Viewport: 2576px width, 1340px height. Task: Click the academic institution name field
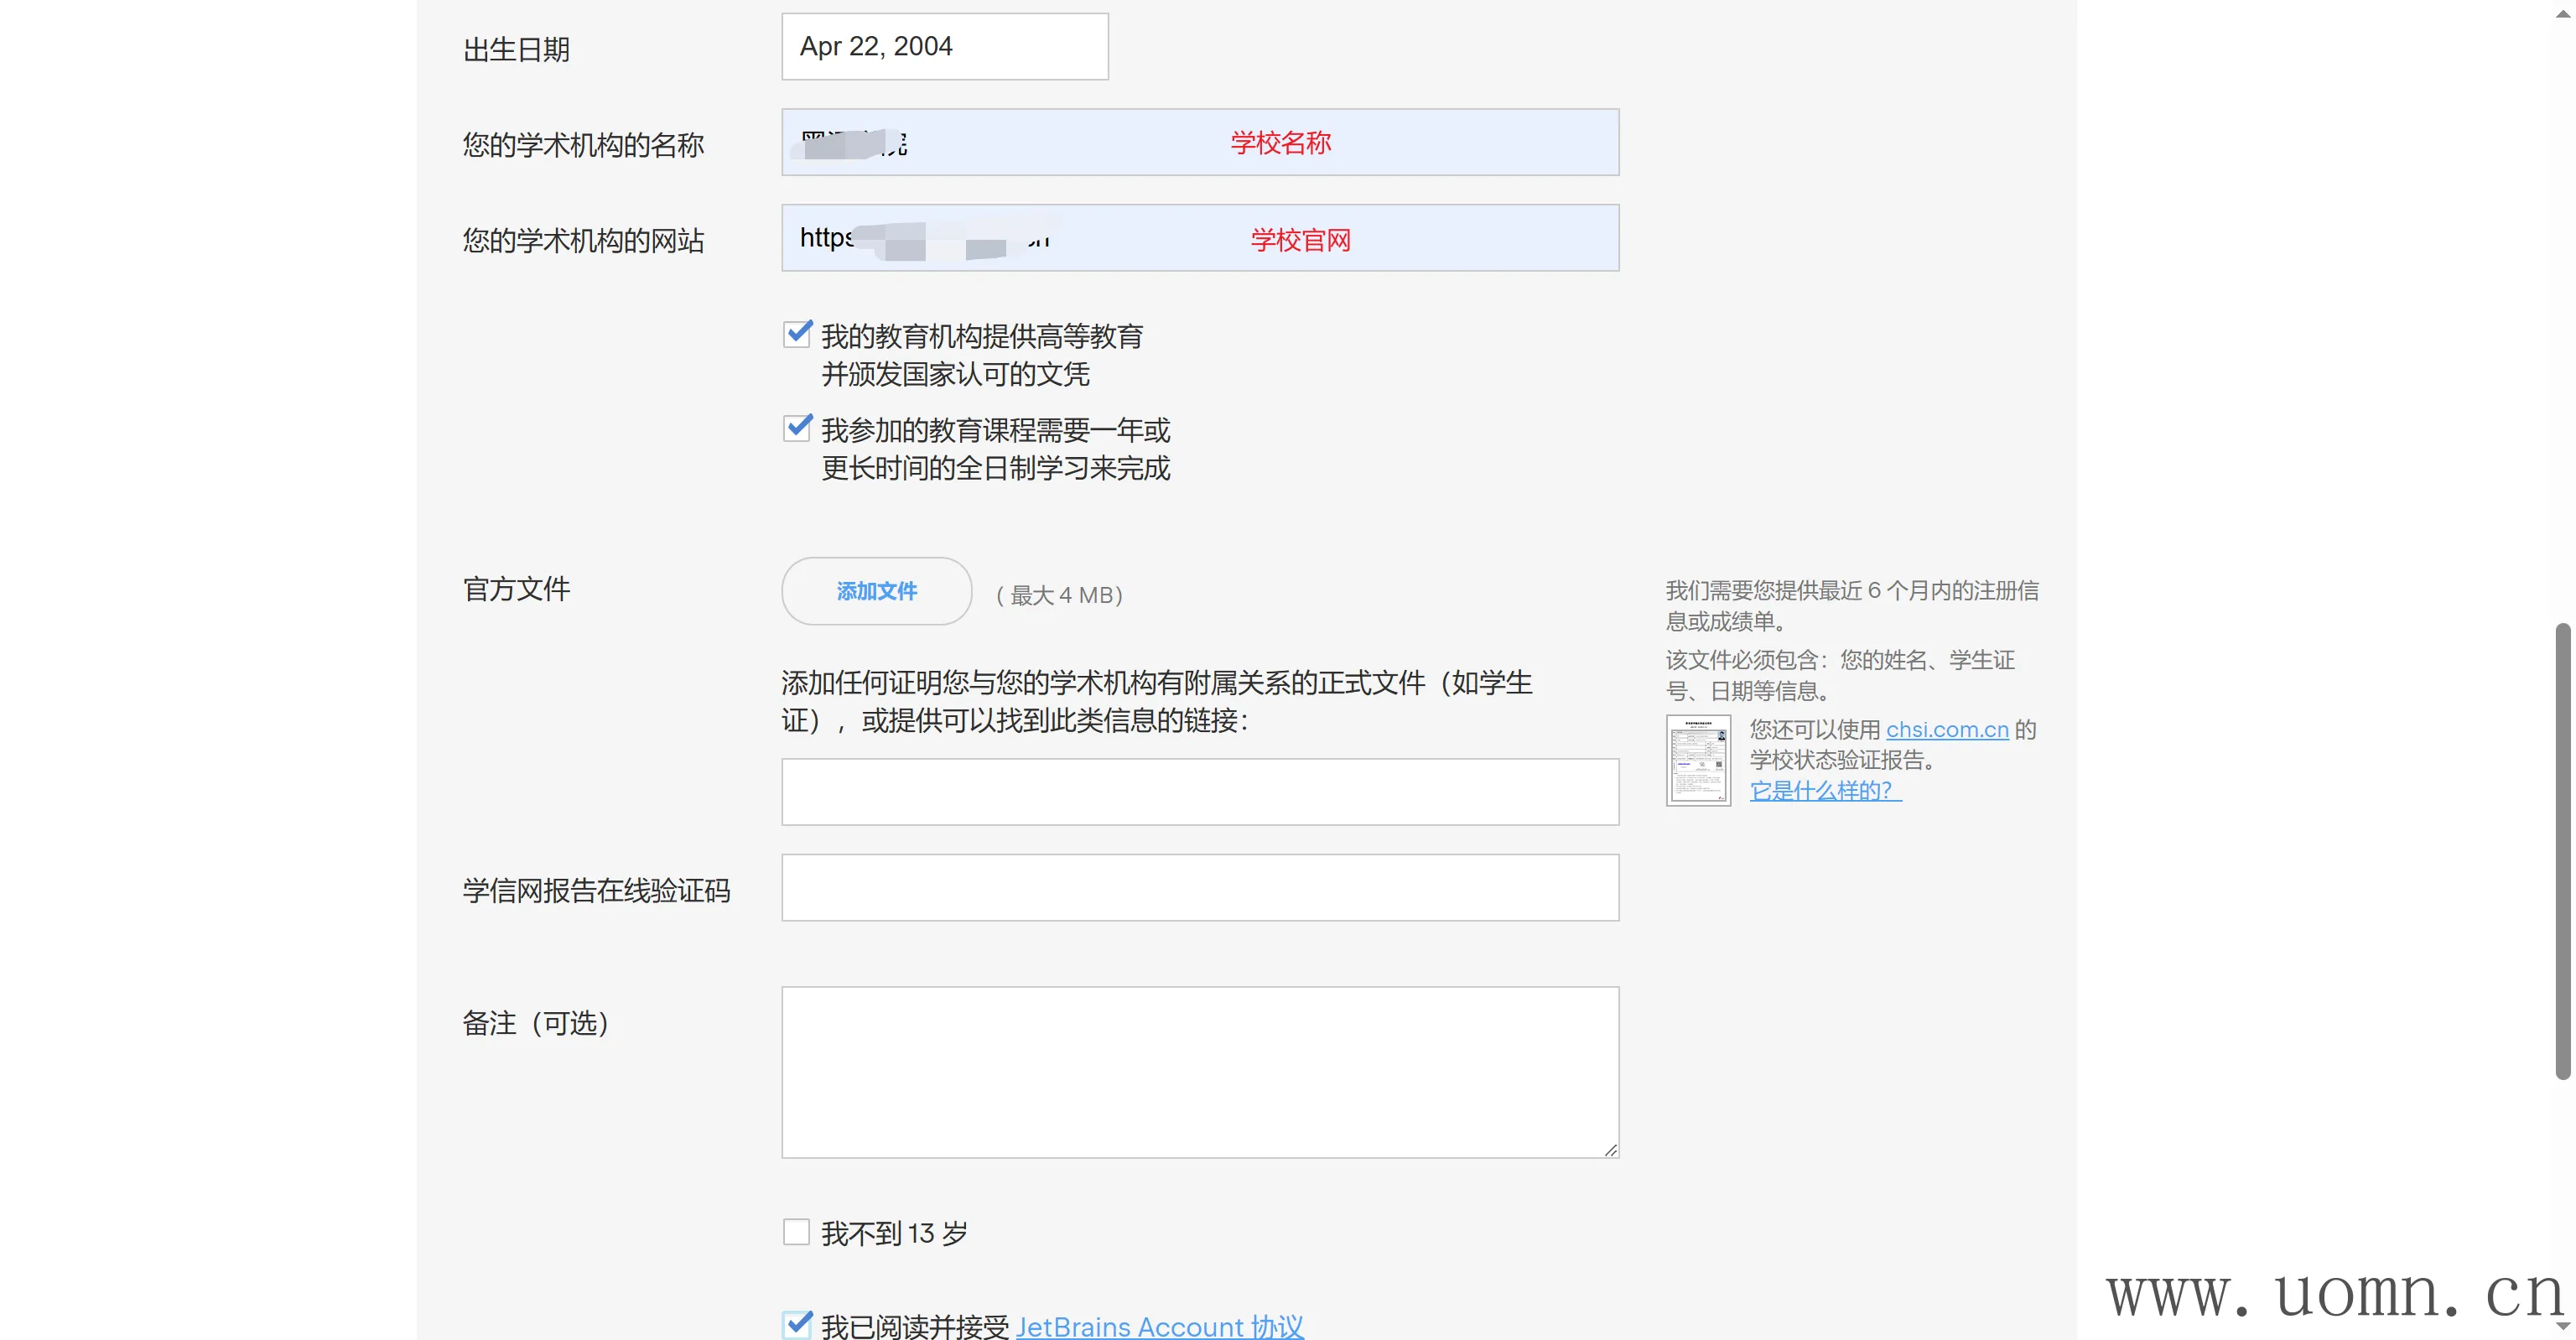(1199, 142)
